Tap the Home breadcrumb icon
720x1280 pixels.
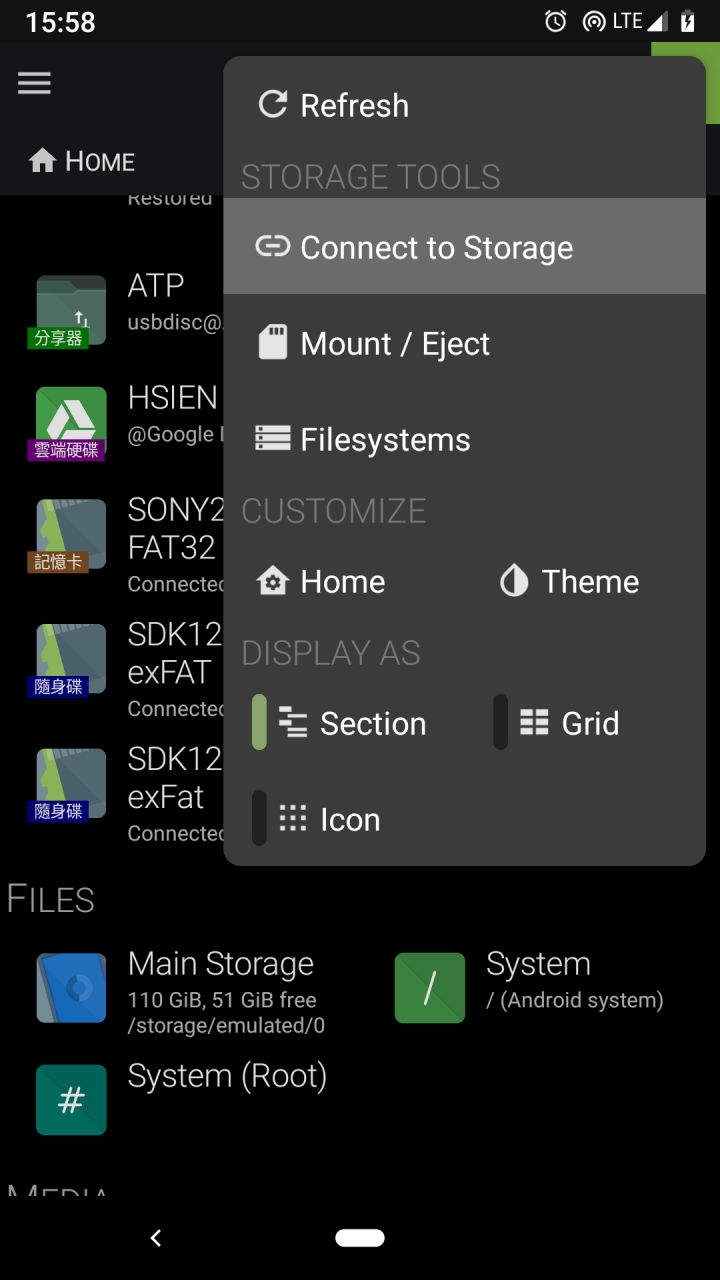[x=43, y=161]
